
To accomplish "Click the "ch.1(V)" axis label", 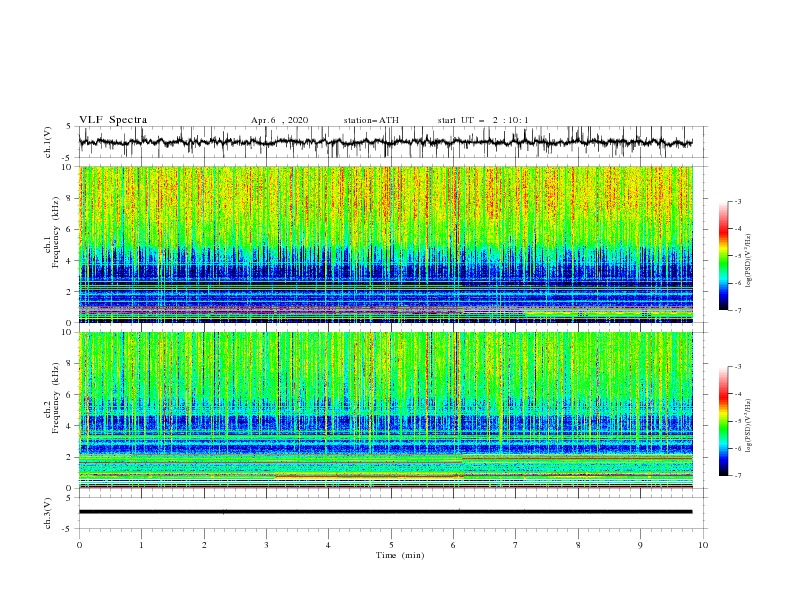I will pyautogui.click(x=48, y=142).
